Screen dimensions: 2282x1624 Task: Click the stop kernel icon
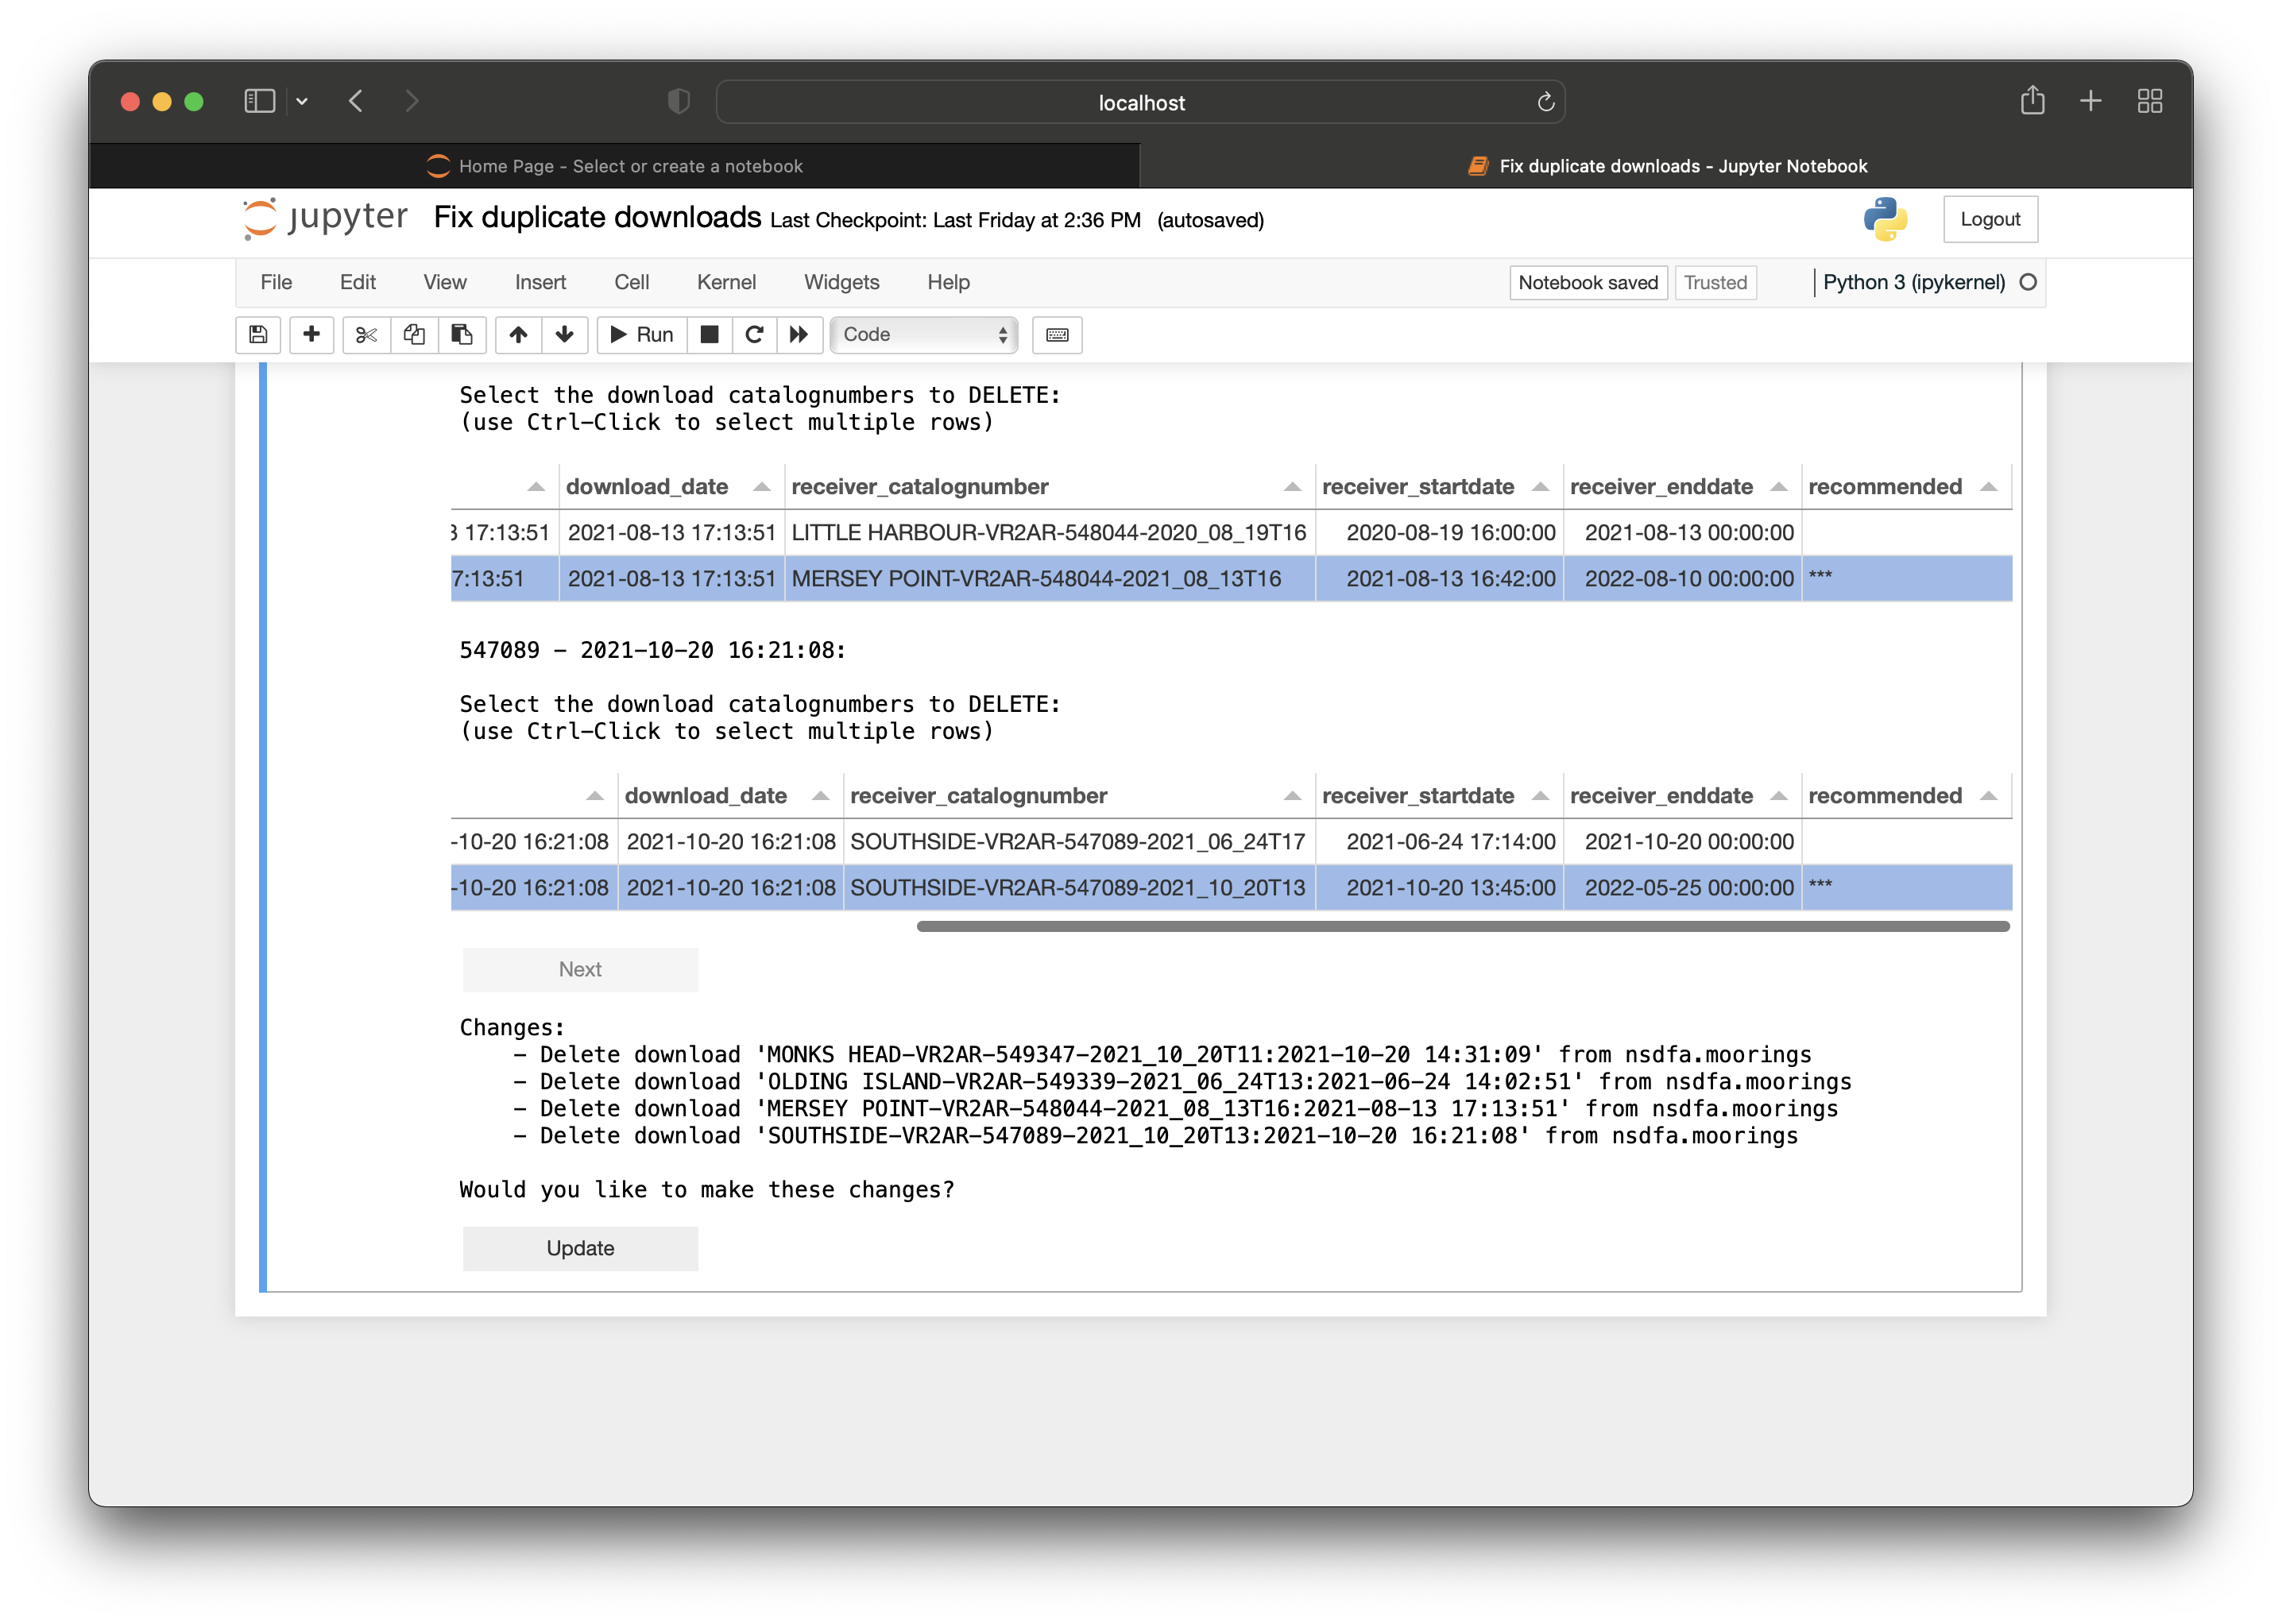(708, 332)
